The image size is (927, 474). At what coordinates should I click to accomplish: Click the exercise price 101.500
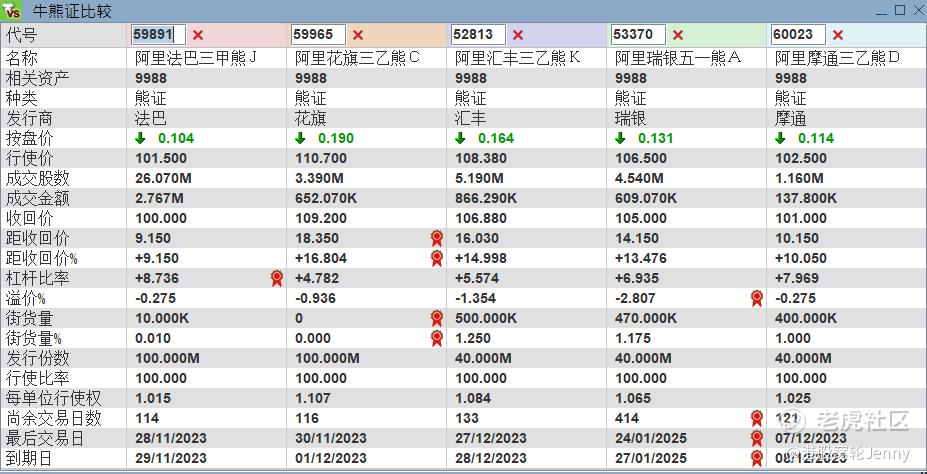161,158
